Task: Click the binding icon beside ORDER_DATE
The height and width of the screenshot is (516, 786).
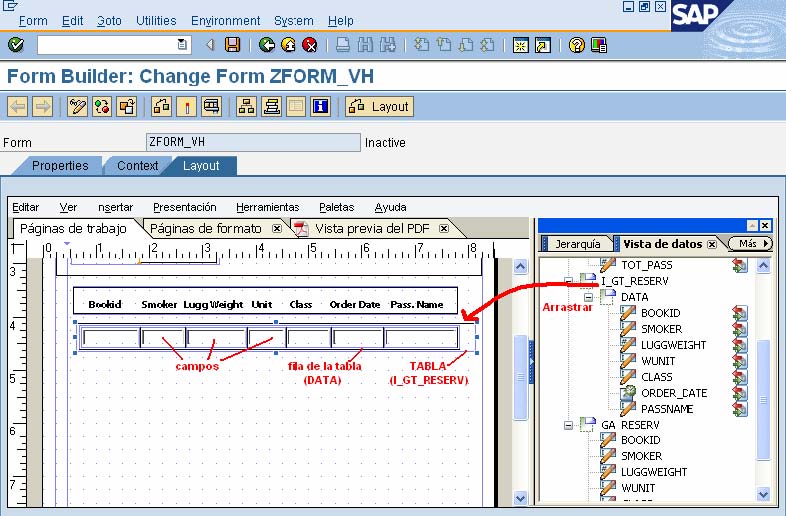Action: [739, 393]
